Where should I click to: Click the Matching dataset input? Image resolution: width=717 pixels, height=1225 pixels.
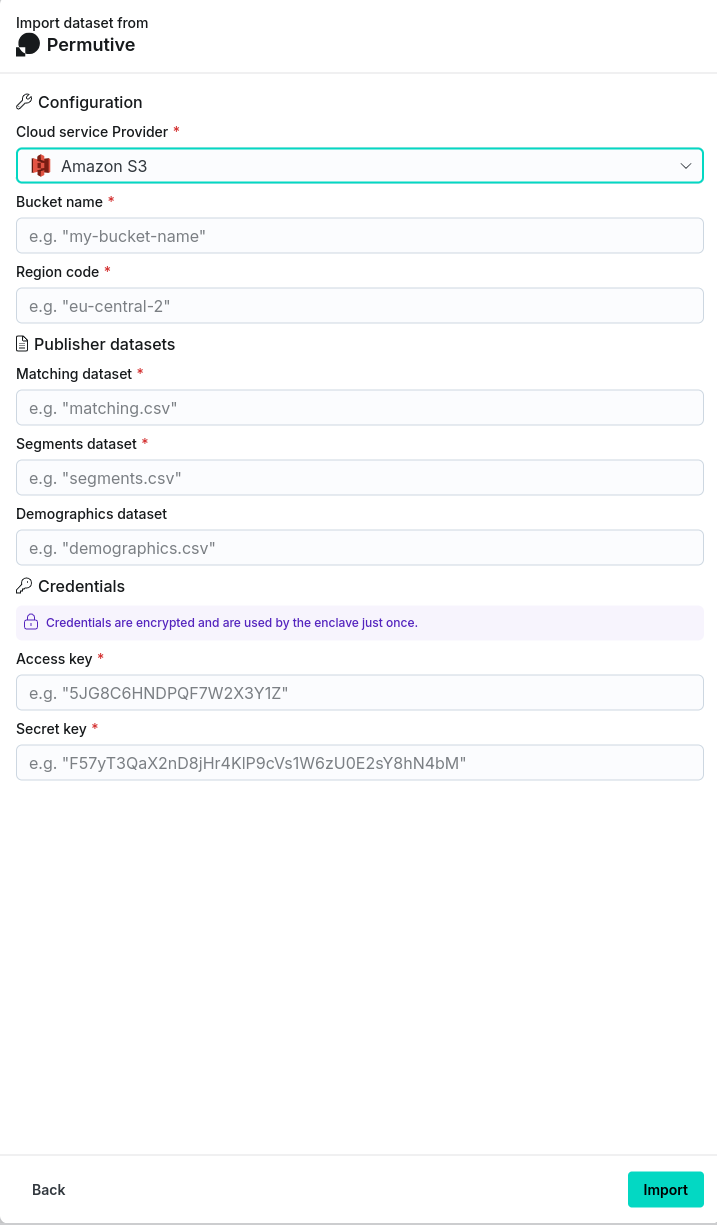pos(360,408)
